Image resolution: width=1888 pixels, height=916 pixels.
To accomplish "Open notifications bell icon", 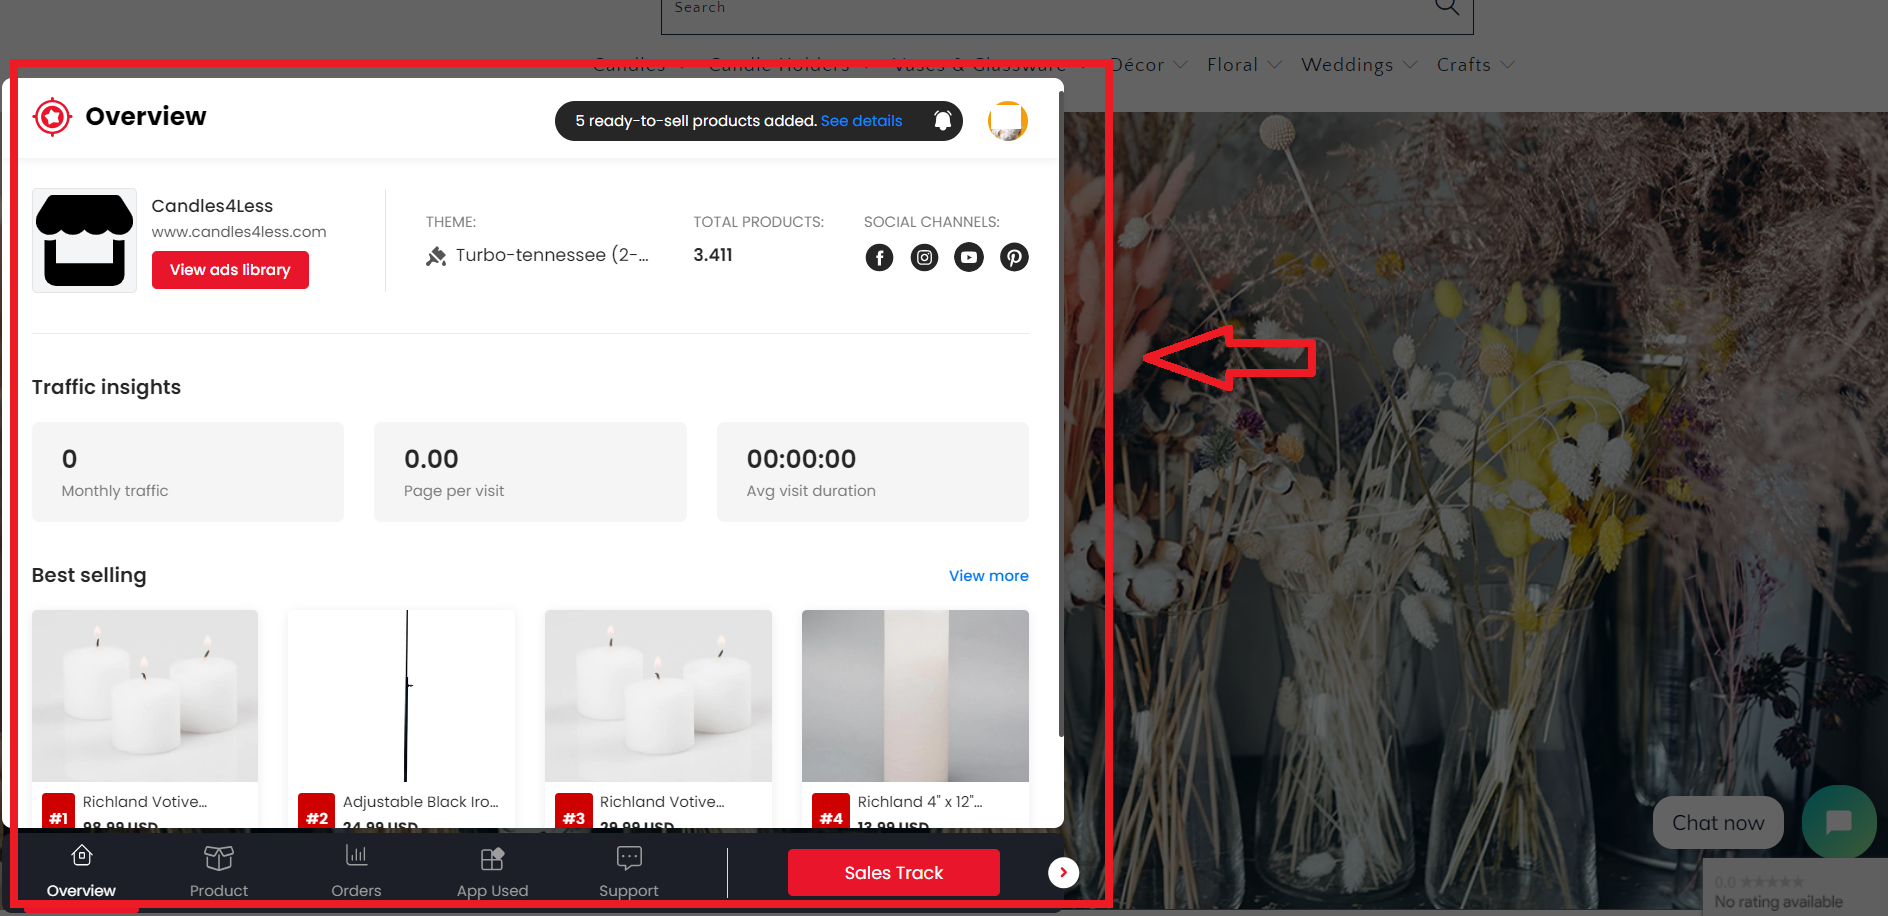I will coord(942,121).
